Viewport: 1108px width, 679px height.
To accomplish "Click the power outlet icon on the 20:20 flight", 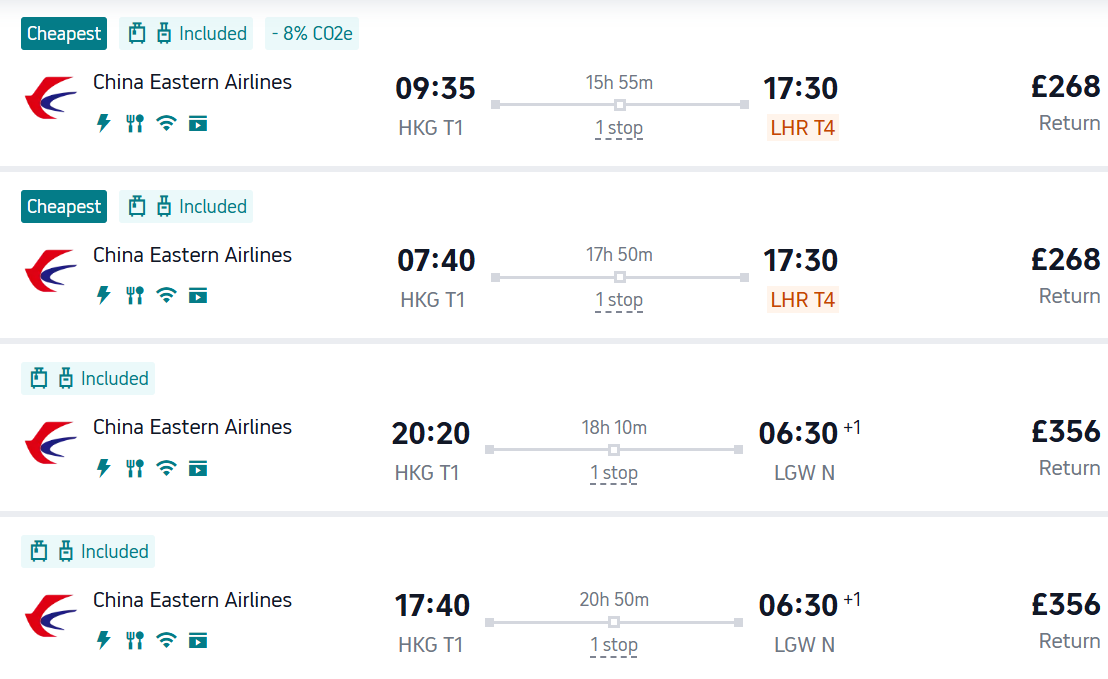I will [x=103, y=468].
